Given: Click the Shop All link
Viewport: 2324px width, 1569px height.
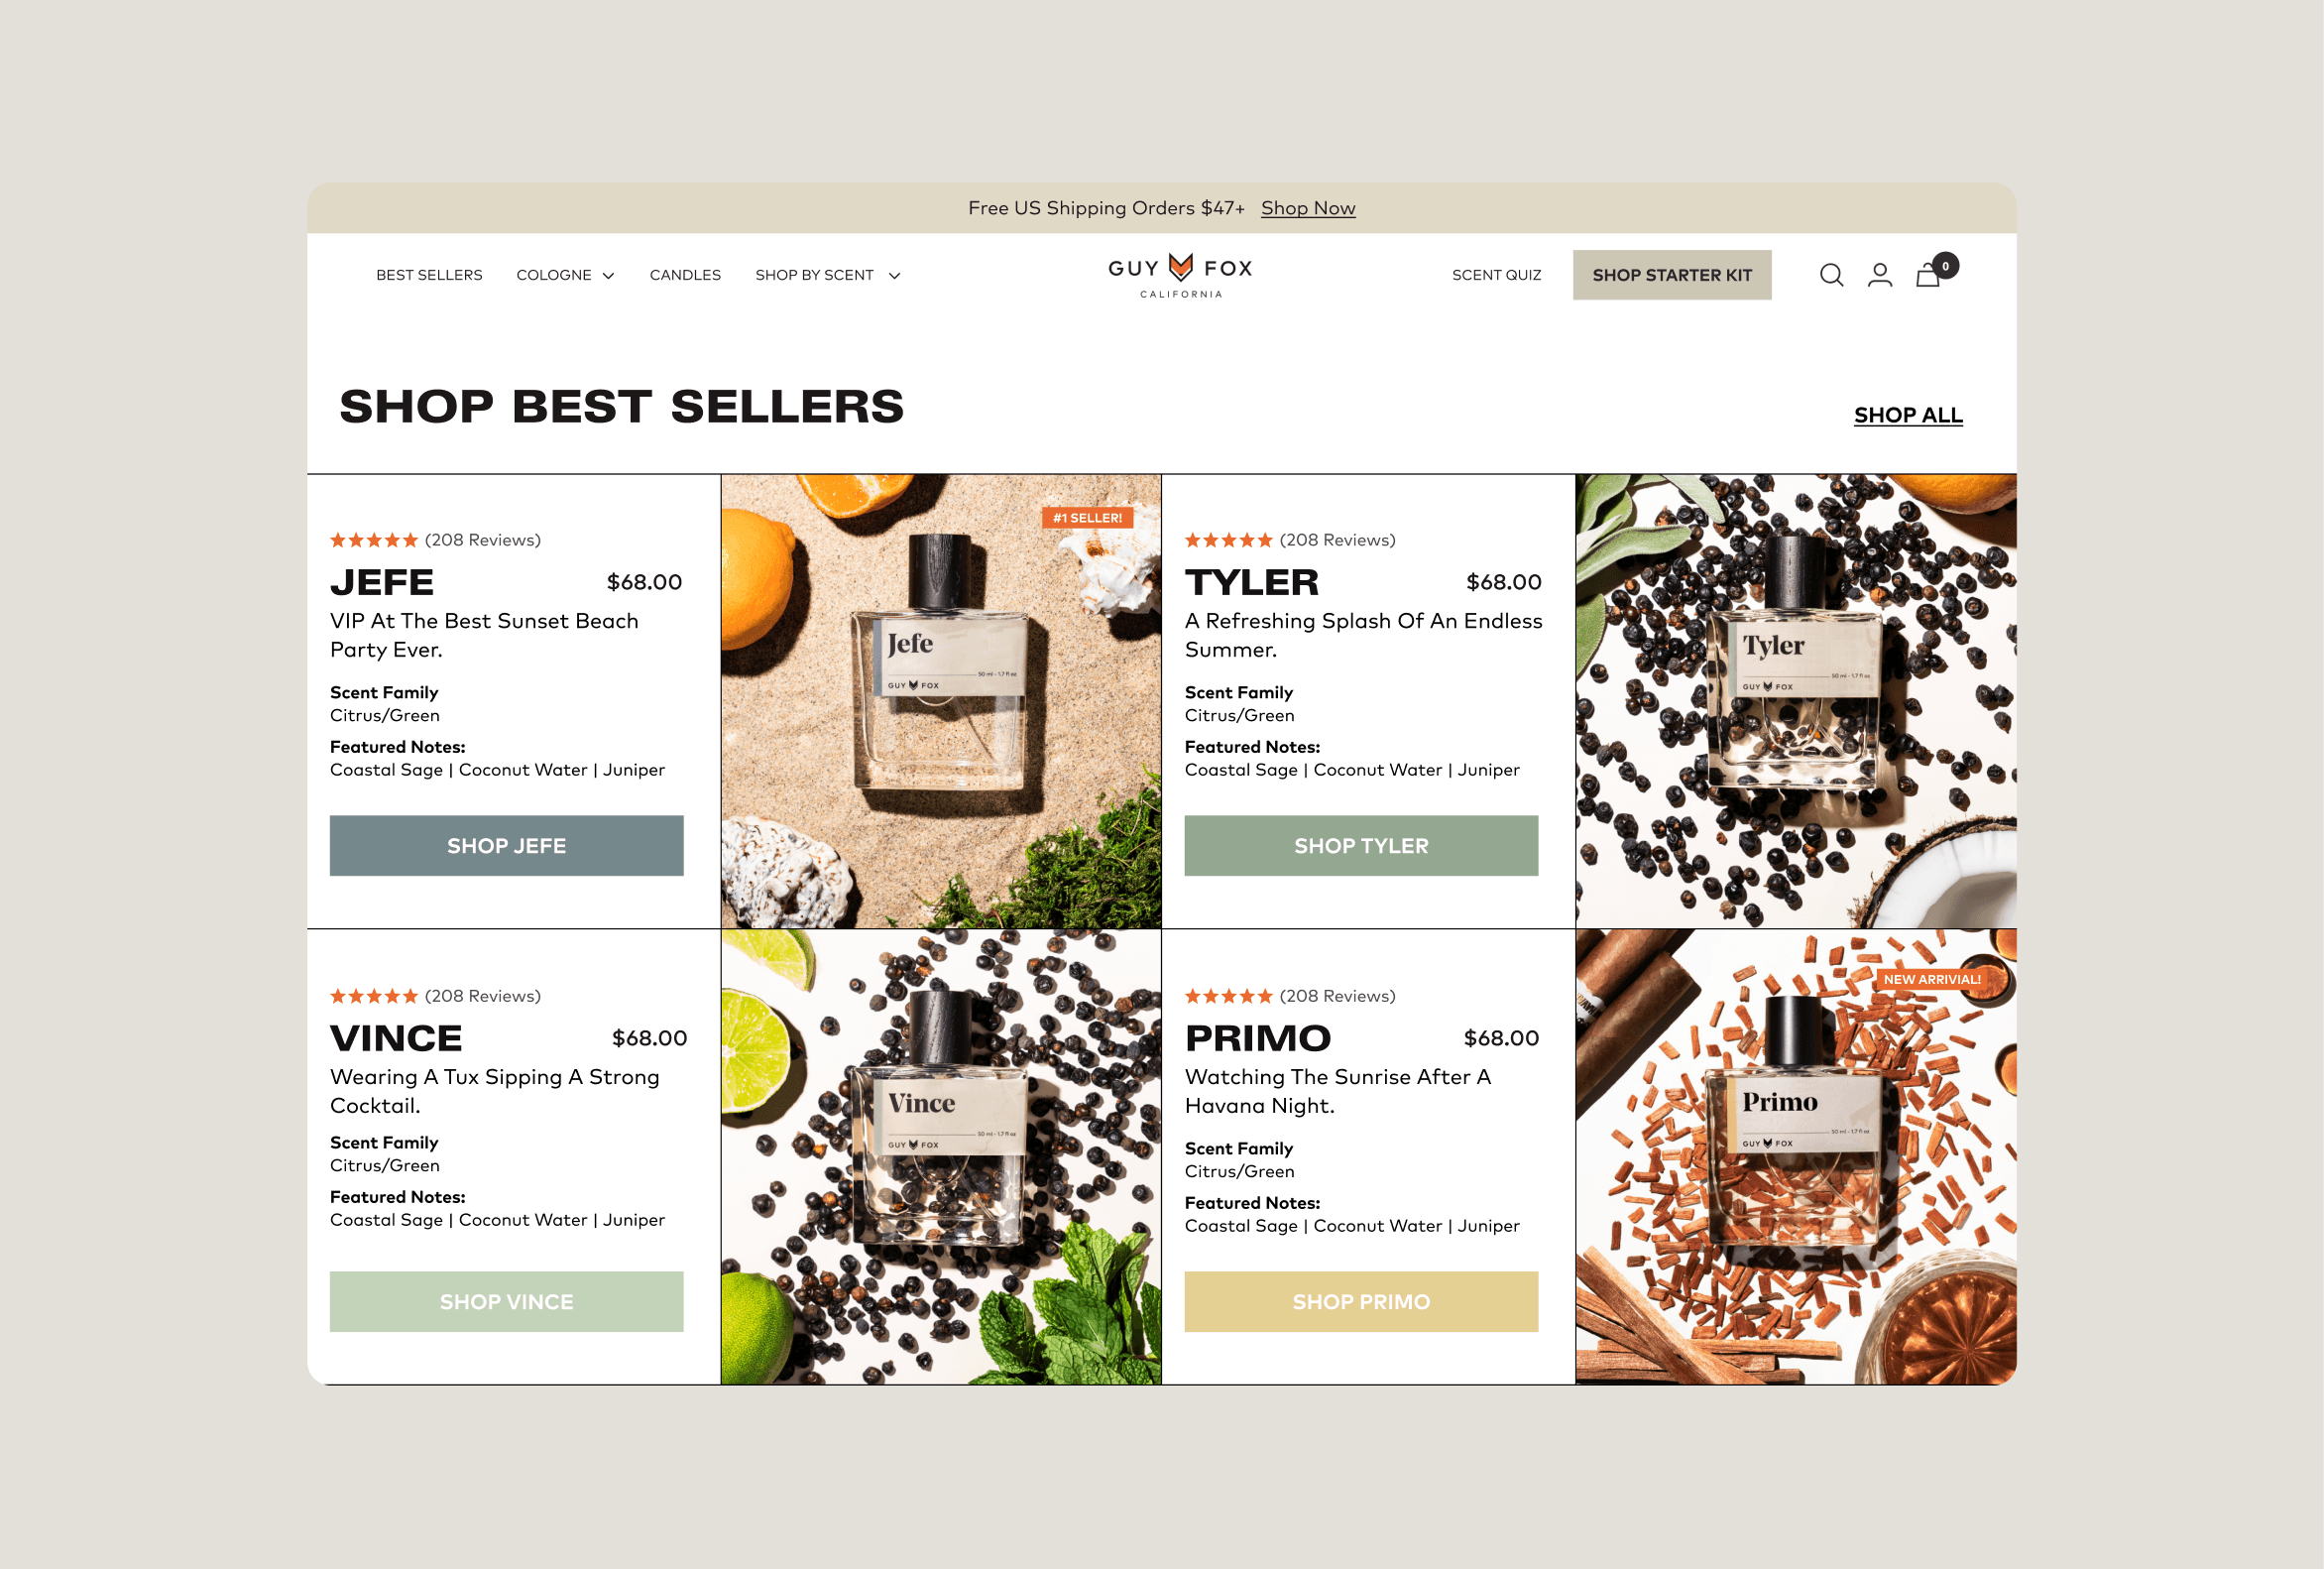Looking at the screenshot, I should 1908,415.
